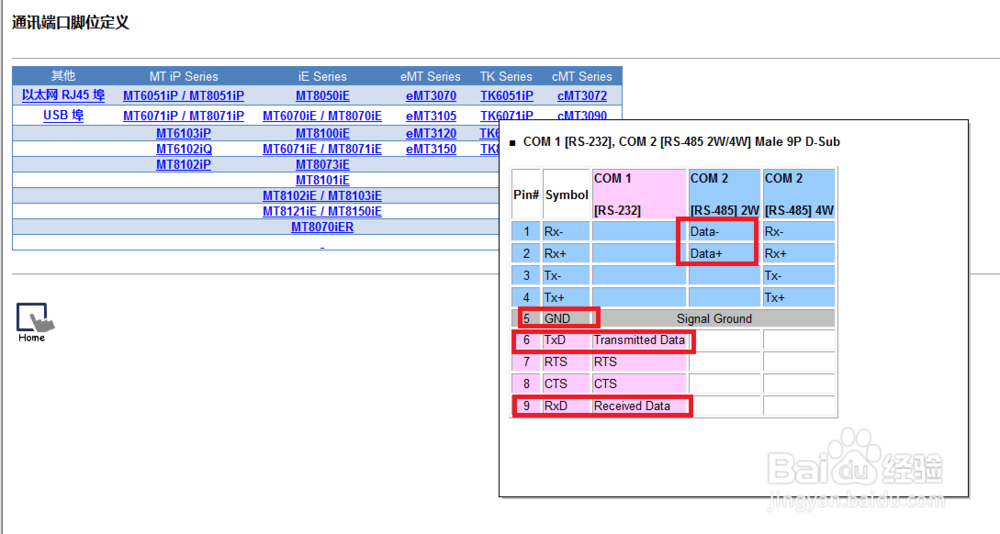Image resolution: width=1000 pixels, height=534 pixels.
Task: Click the Rx+ cell in the 4W column
Action: pyautogui.click(x=799, y=253)
